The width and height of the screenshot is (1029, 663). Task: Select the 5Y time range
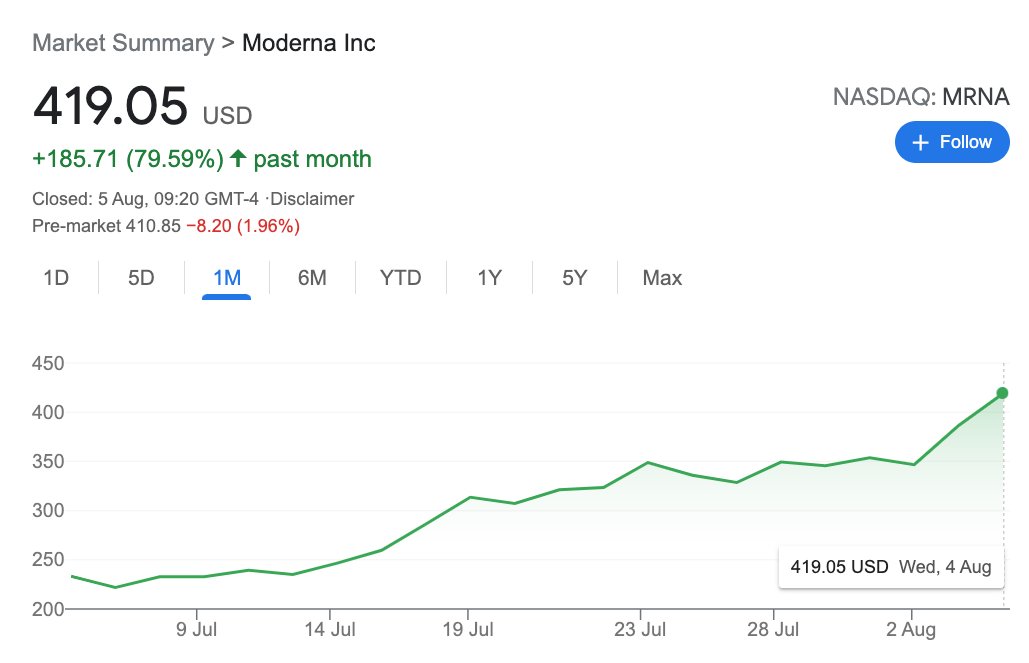click(x=574, y=278)
